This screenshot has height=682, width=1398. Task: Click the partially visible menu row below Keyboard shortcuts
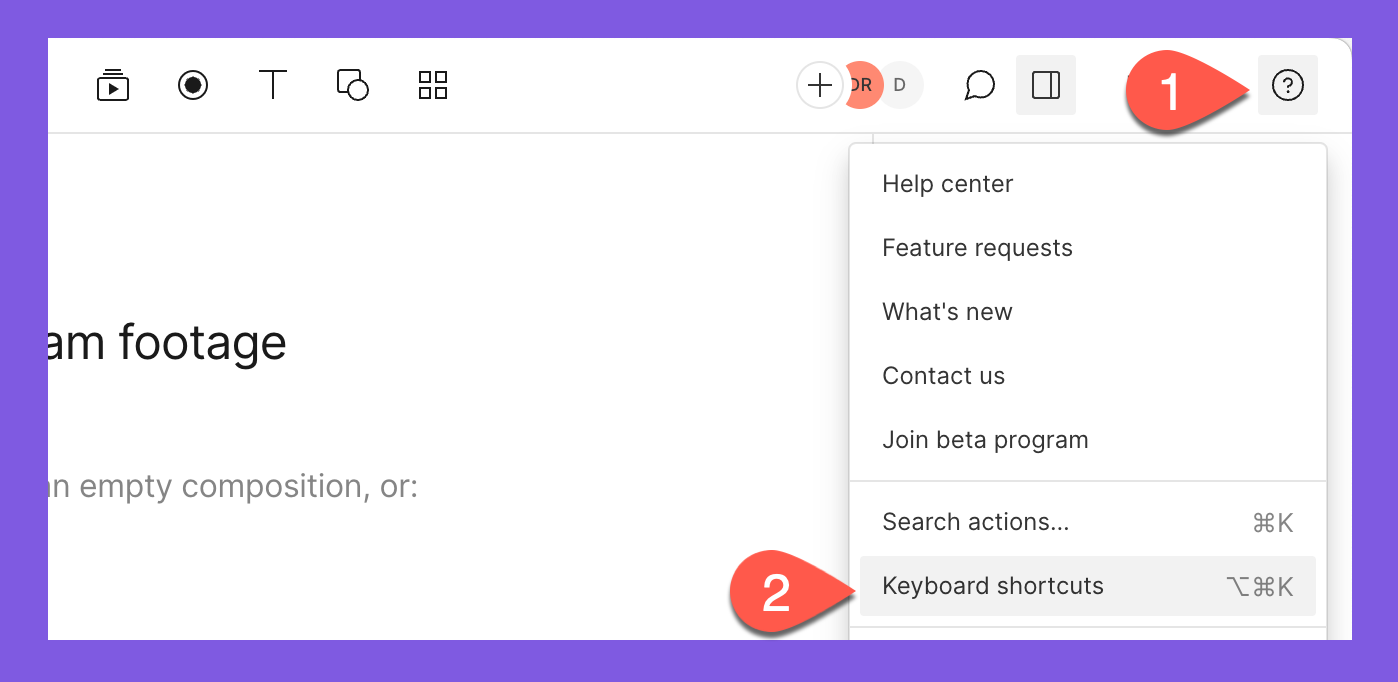(1088, 635)
